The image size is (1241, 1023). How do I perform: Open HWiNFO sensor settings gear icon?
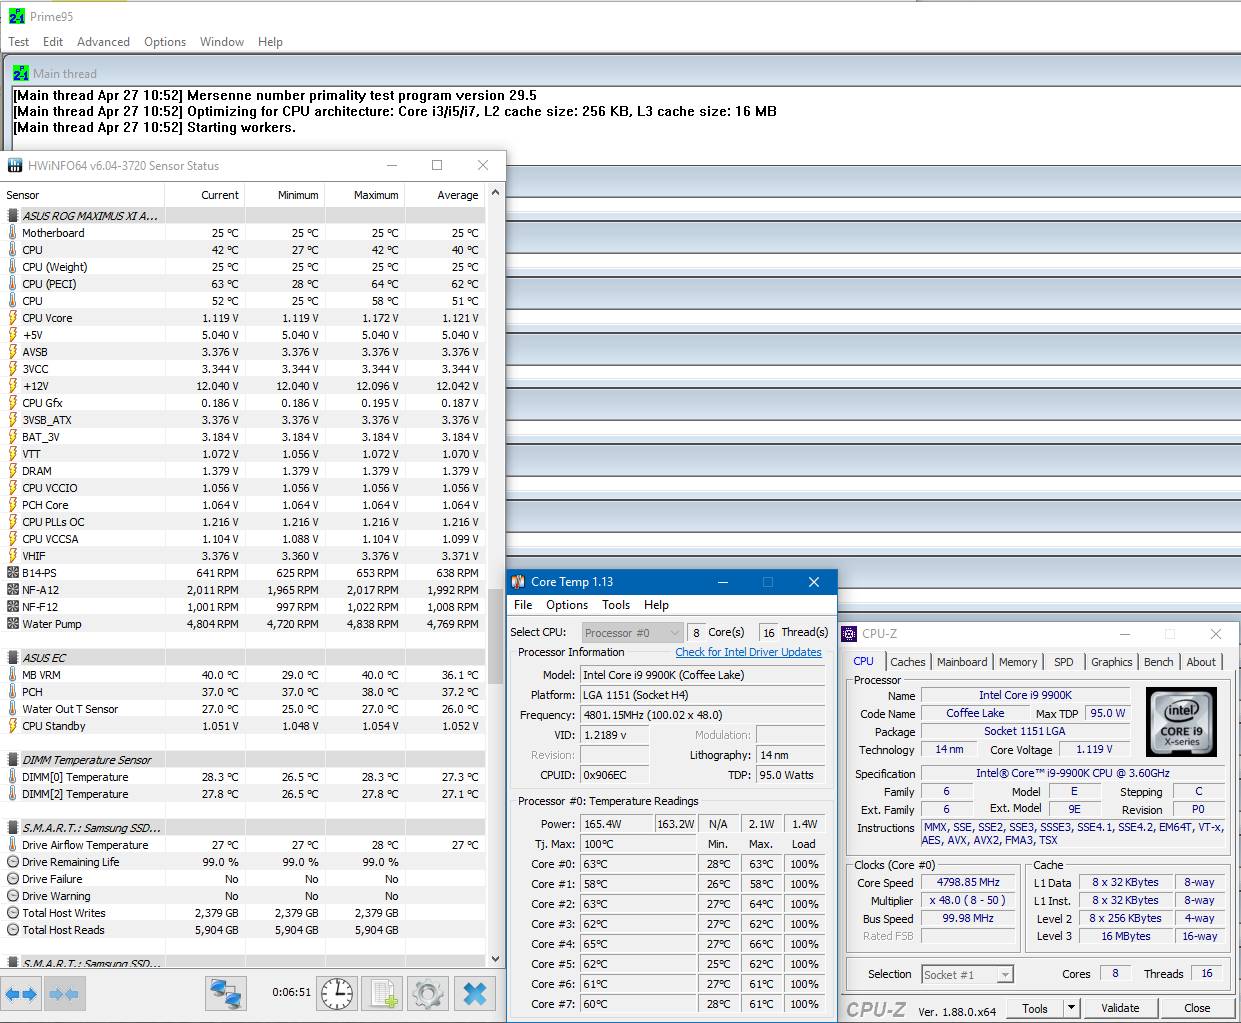(x=428, y=994)
